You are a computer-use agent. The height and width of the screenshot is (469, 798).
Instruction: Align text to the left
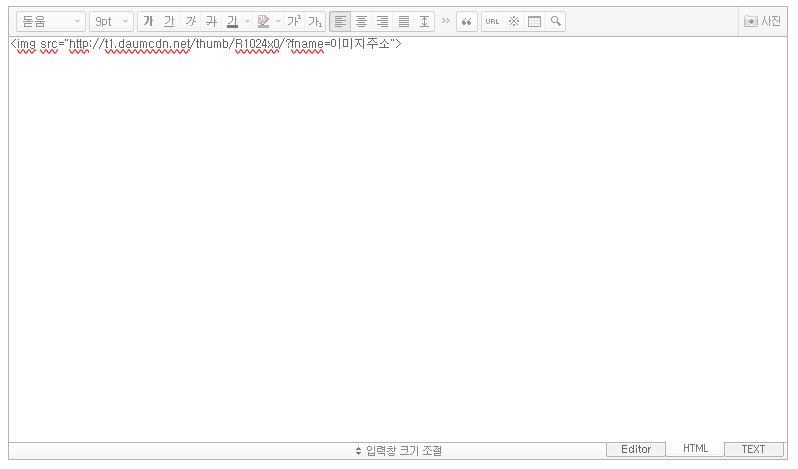pyautogui.click(x=340, y=21)
